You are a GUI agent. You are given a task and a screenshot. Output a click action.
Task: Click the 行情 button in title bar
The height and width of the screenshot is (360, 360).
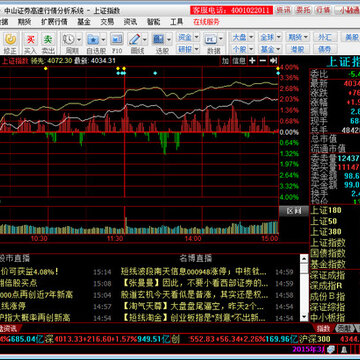click(322, 10)
